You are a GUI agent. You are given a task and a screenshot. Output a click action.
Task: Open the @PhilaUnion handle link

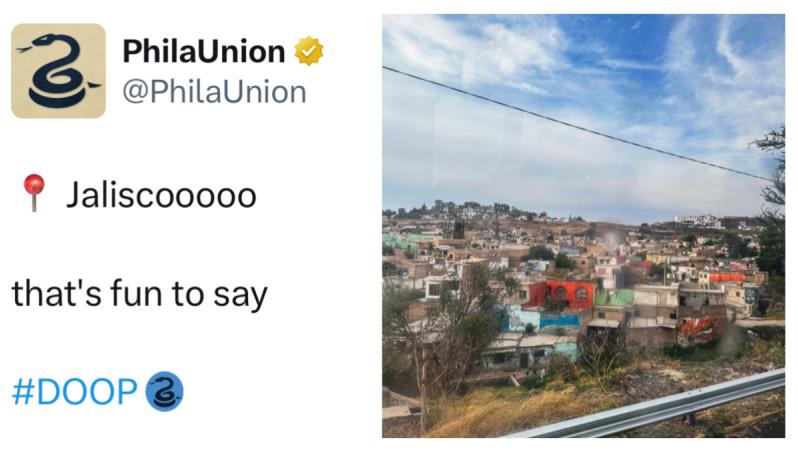214,92
